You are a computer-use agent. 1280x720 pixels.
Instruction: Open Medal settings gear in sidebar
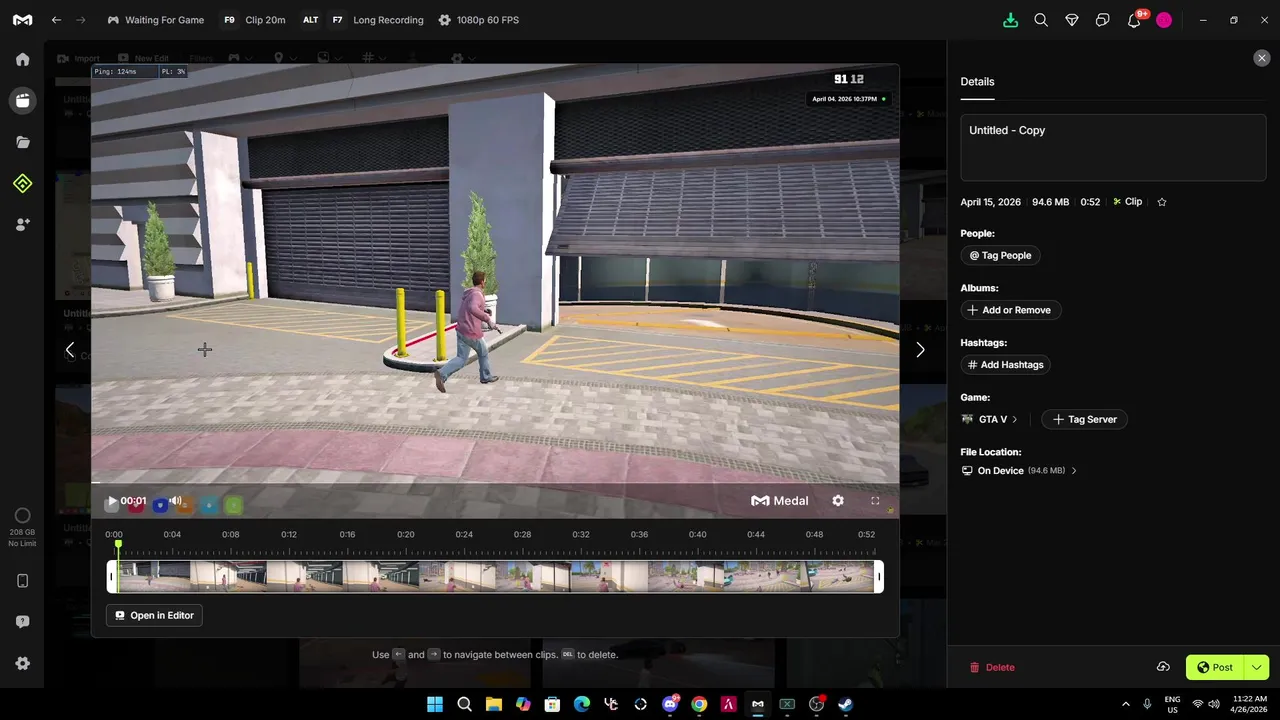click(22, 664)
